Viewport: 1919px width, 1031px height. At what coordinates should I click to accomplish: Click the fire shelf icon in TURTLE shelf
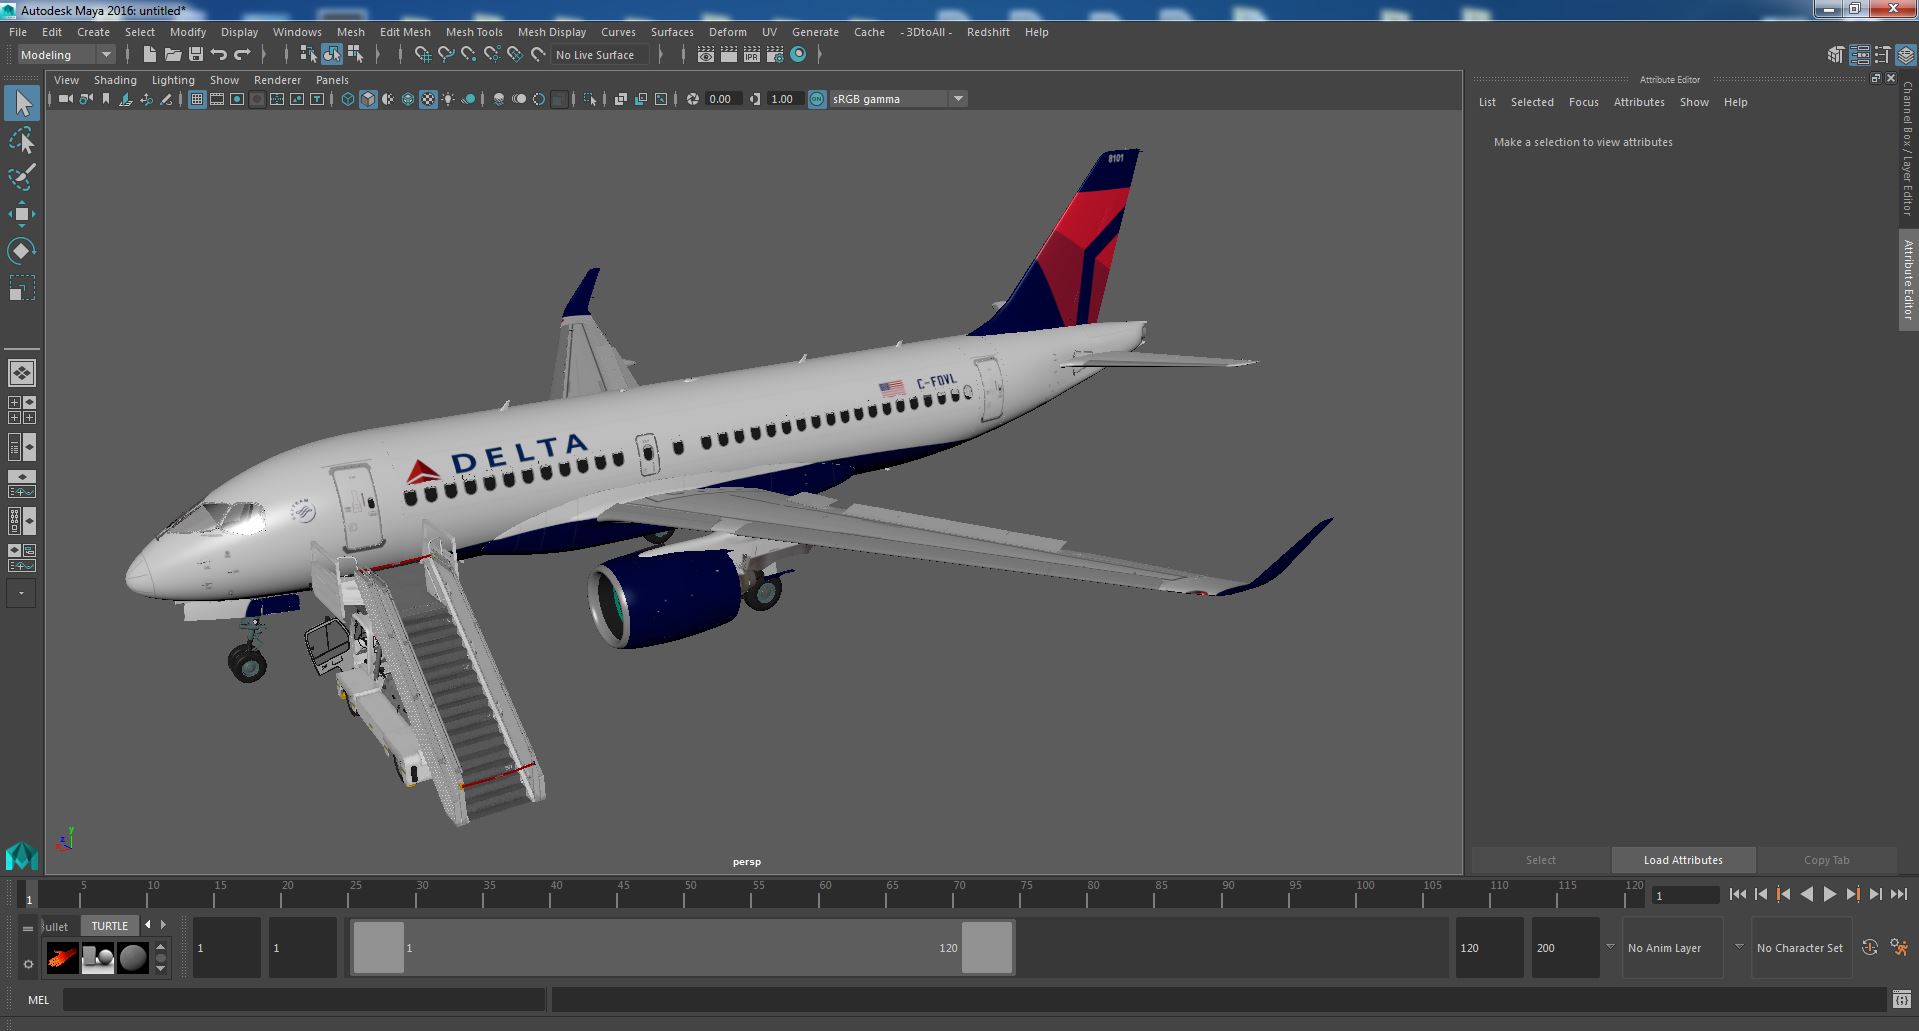[62, 958]
